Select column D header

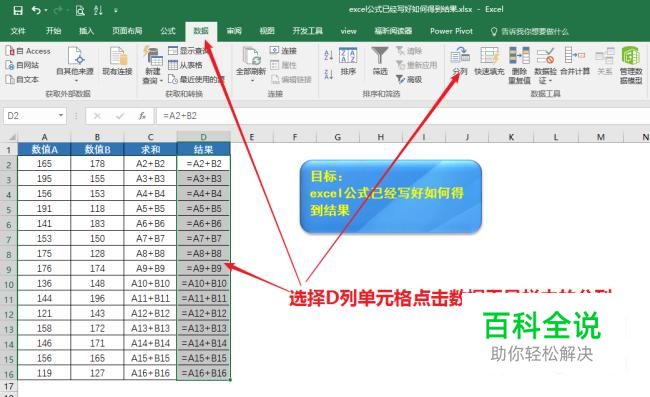[204, 137]
